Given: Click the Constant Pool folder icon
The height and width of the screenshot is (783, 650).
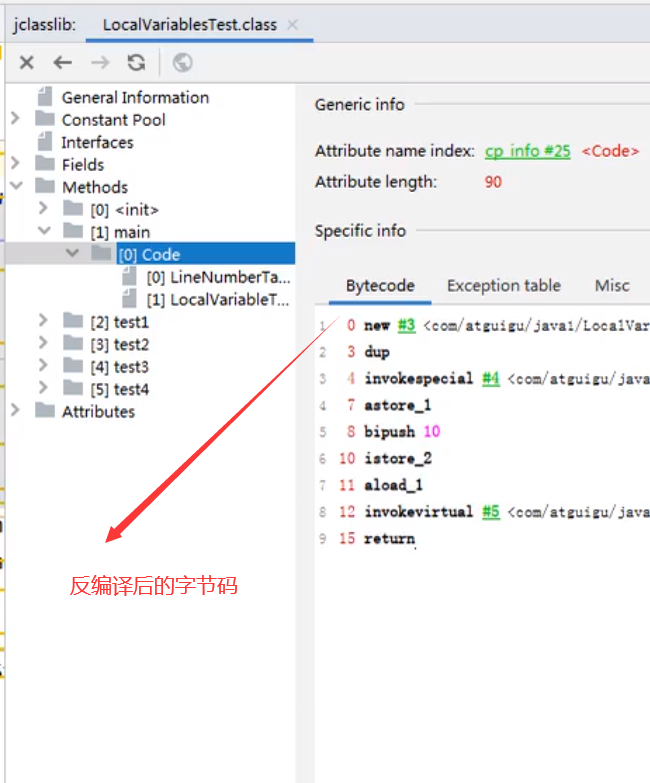Looking at the screenshot, I should coord(45,119).
